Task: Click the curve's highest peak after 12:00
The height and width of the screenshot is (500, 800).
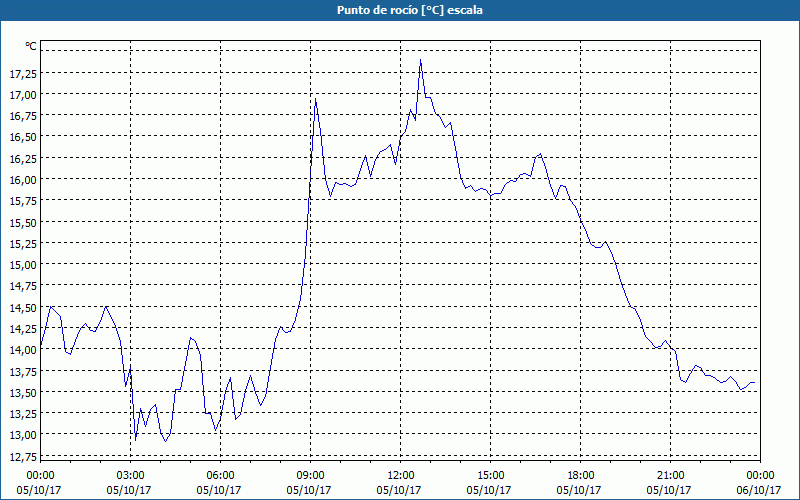Action: [x=420, y=61]
